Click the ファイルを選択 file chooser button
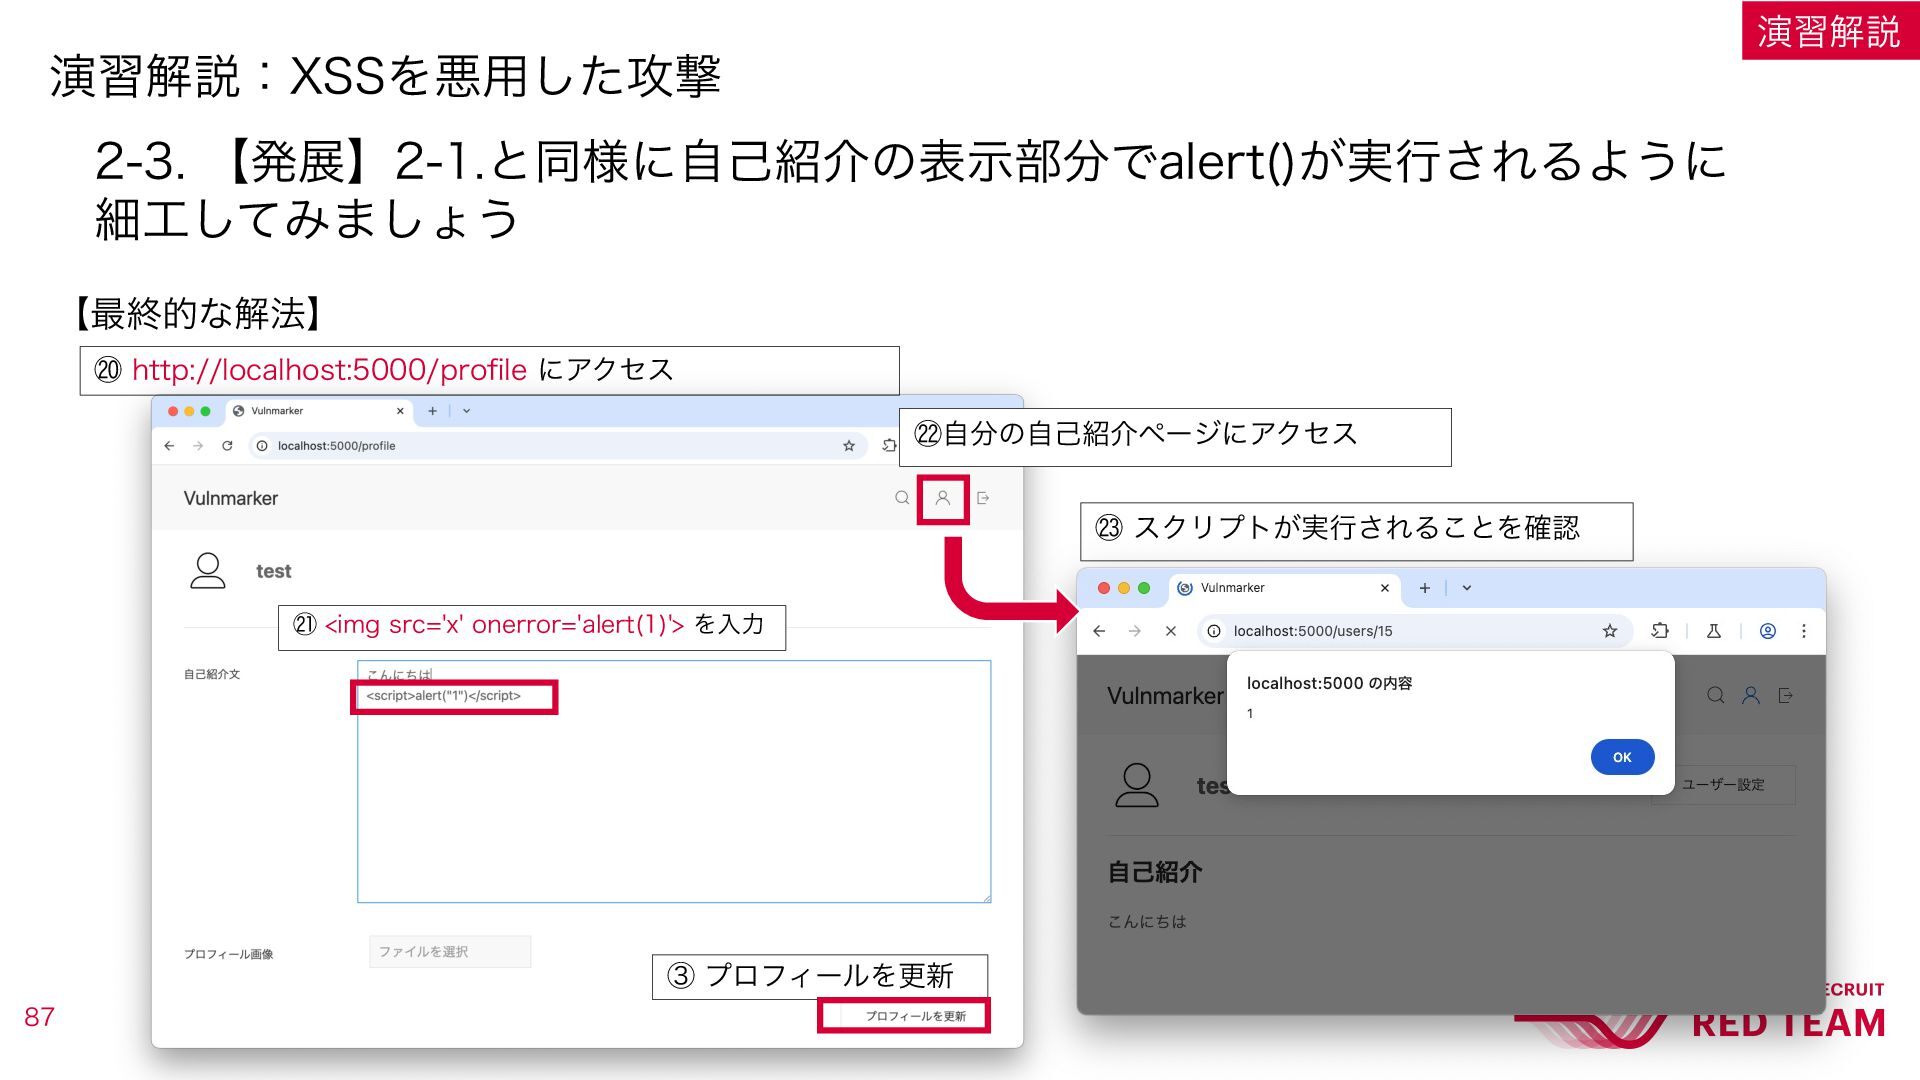Screen dimensions: 1920x1080 [x=450, y=952]
